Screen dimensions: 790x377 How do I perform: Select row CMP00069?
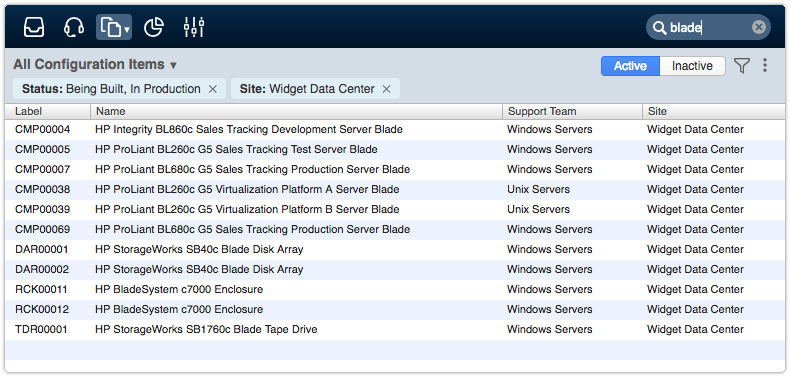[395, 229]
